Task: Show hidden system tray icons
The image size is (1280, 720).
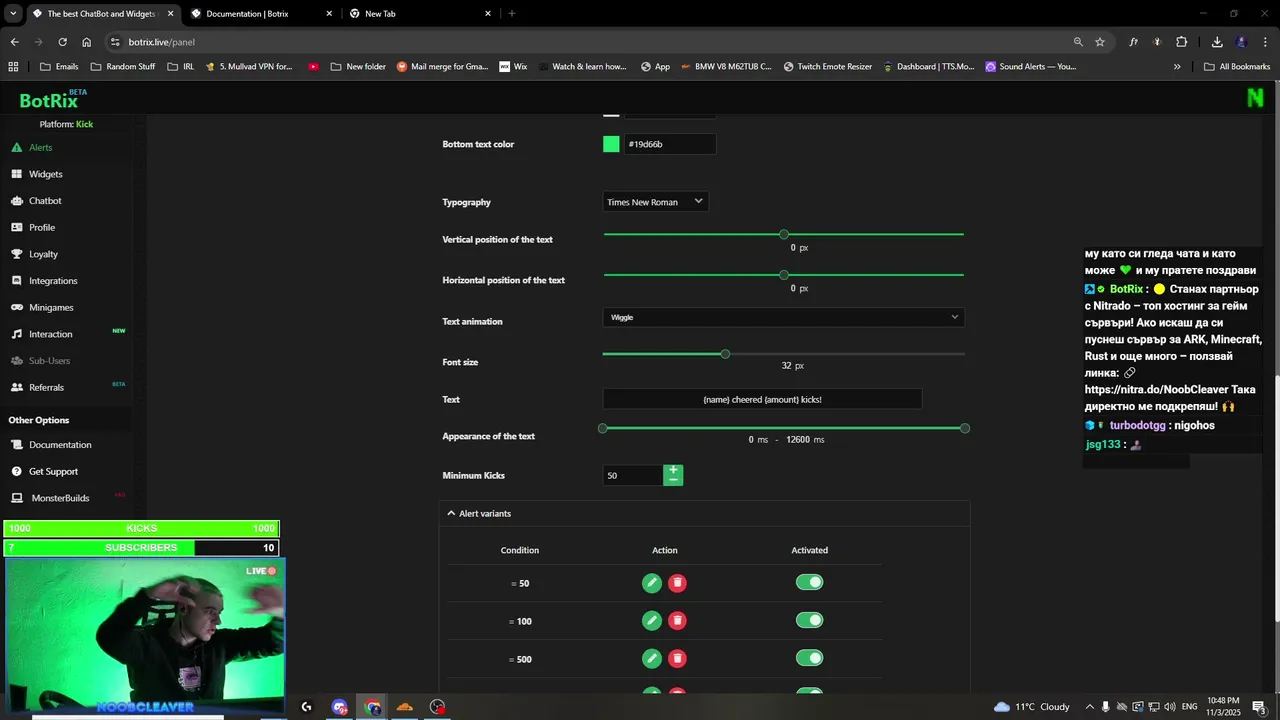Action: click(x=1090, y=707)
